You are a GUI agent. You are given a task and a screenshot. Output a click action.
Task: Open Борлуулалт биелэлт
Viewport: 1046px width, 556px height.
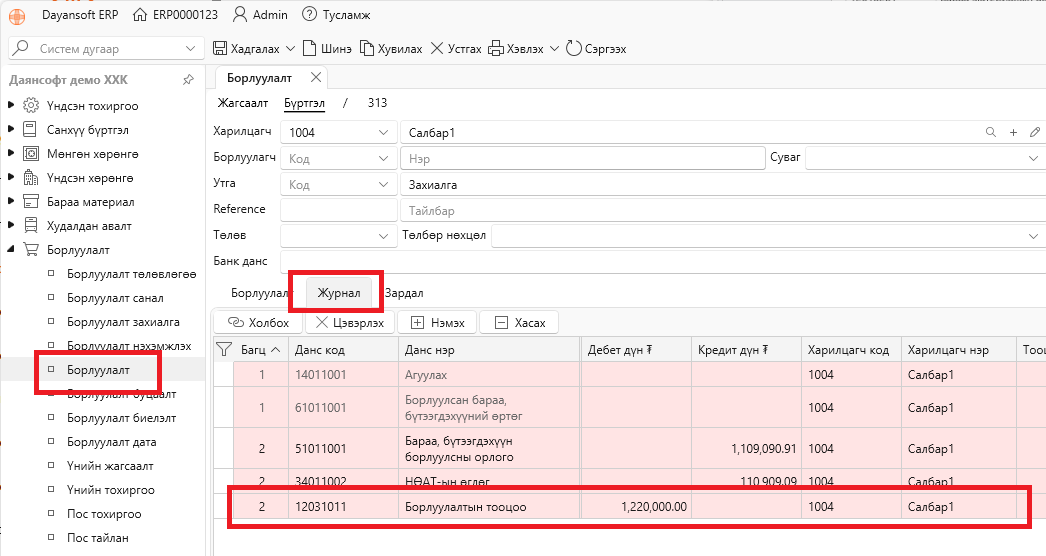pos(121,418)
